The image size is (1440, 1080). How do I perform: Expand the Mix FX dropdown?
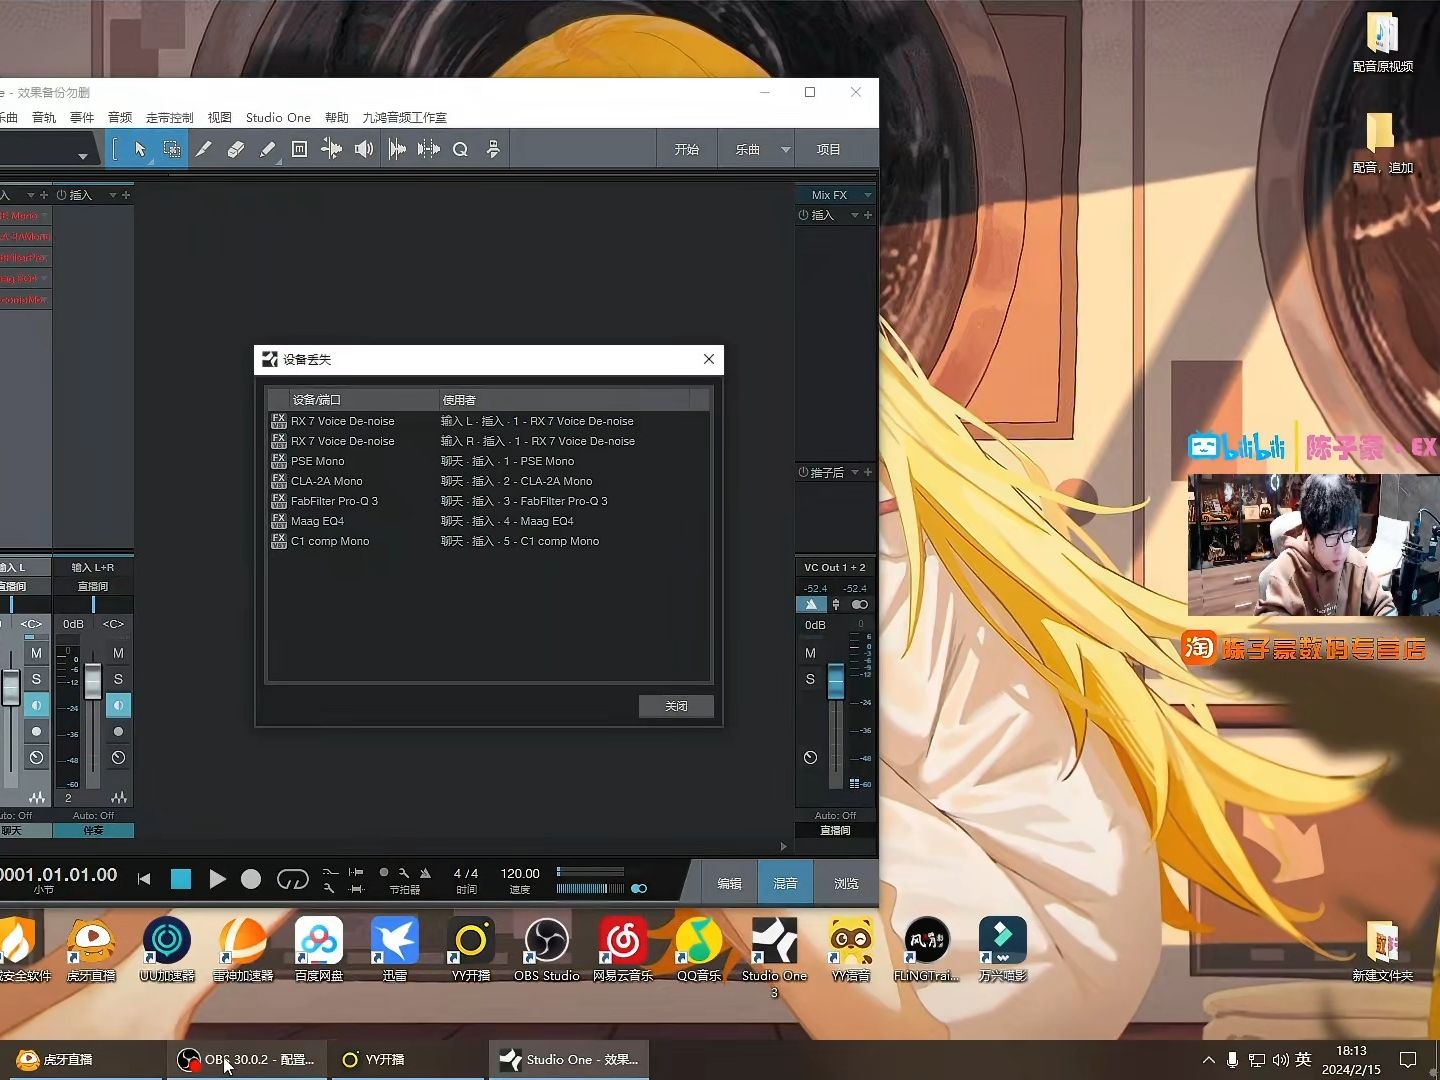coord(868,195)
